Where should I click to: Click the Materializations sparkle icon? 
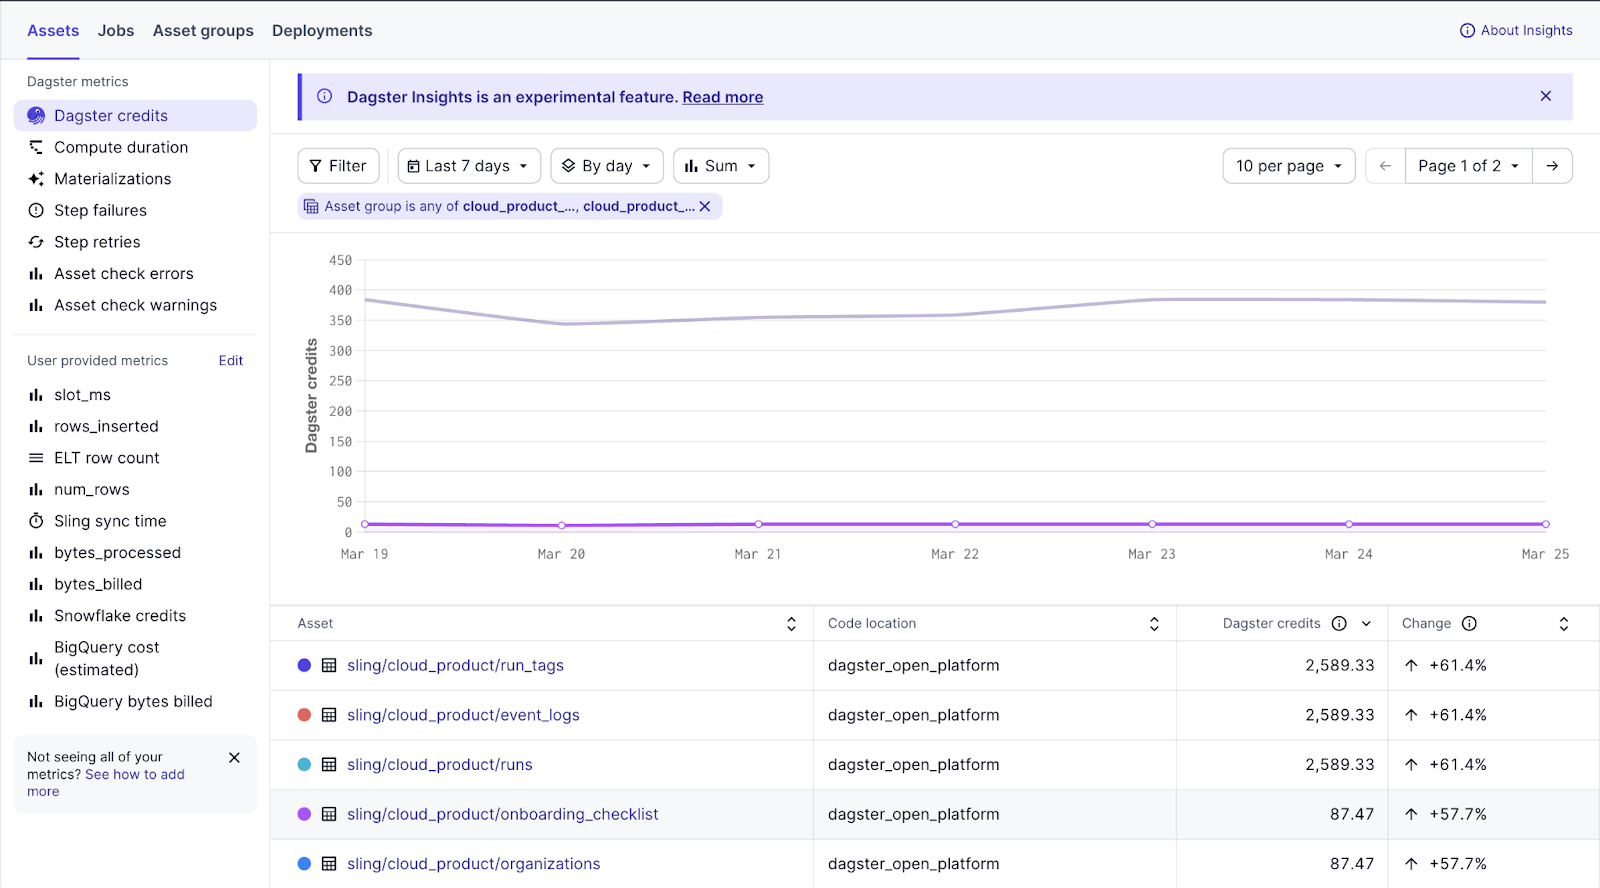click(36, 179)
